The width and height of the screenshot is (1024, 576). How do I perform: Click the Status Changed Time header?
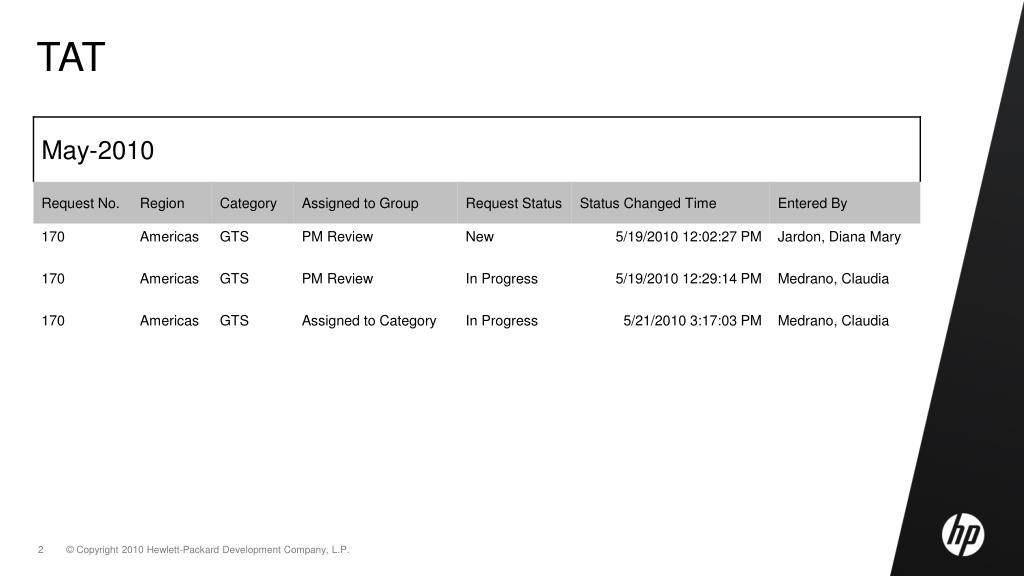pos(648,203)
